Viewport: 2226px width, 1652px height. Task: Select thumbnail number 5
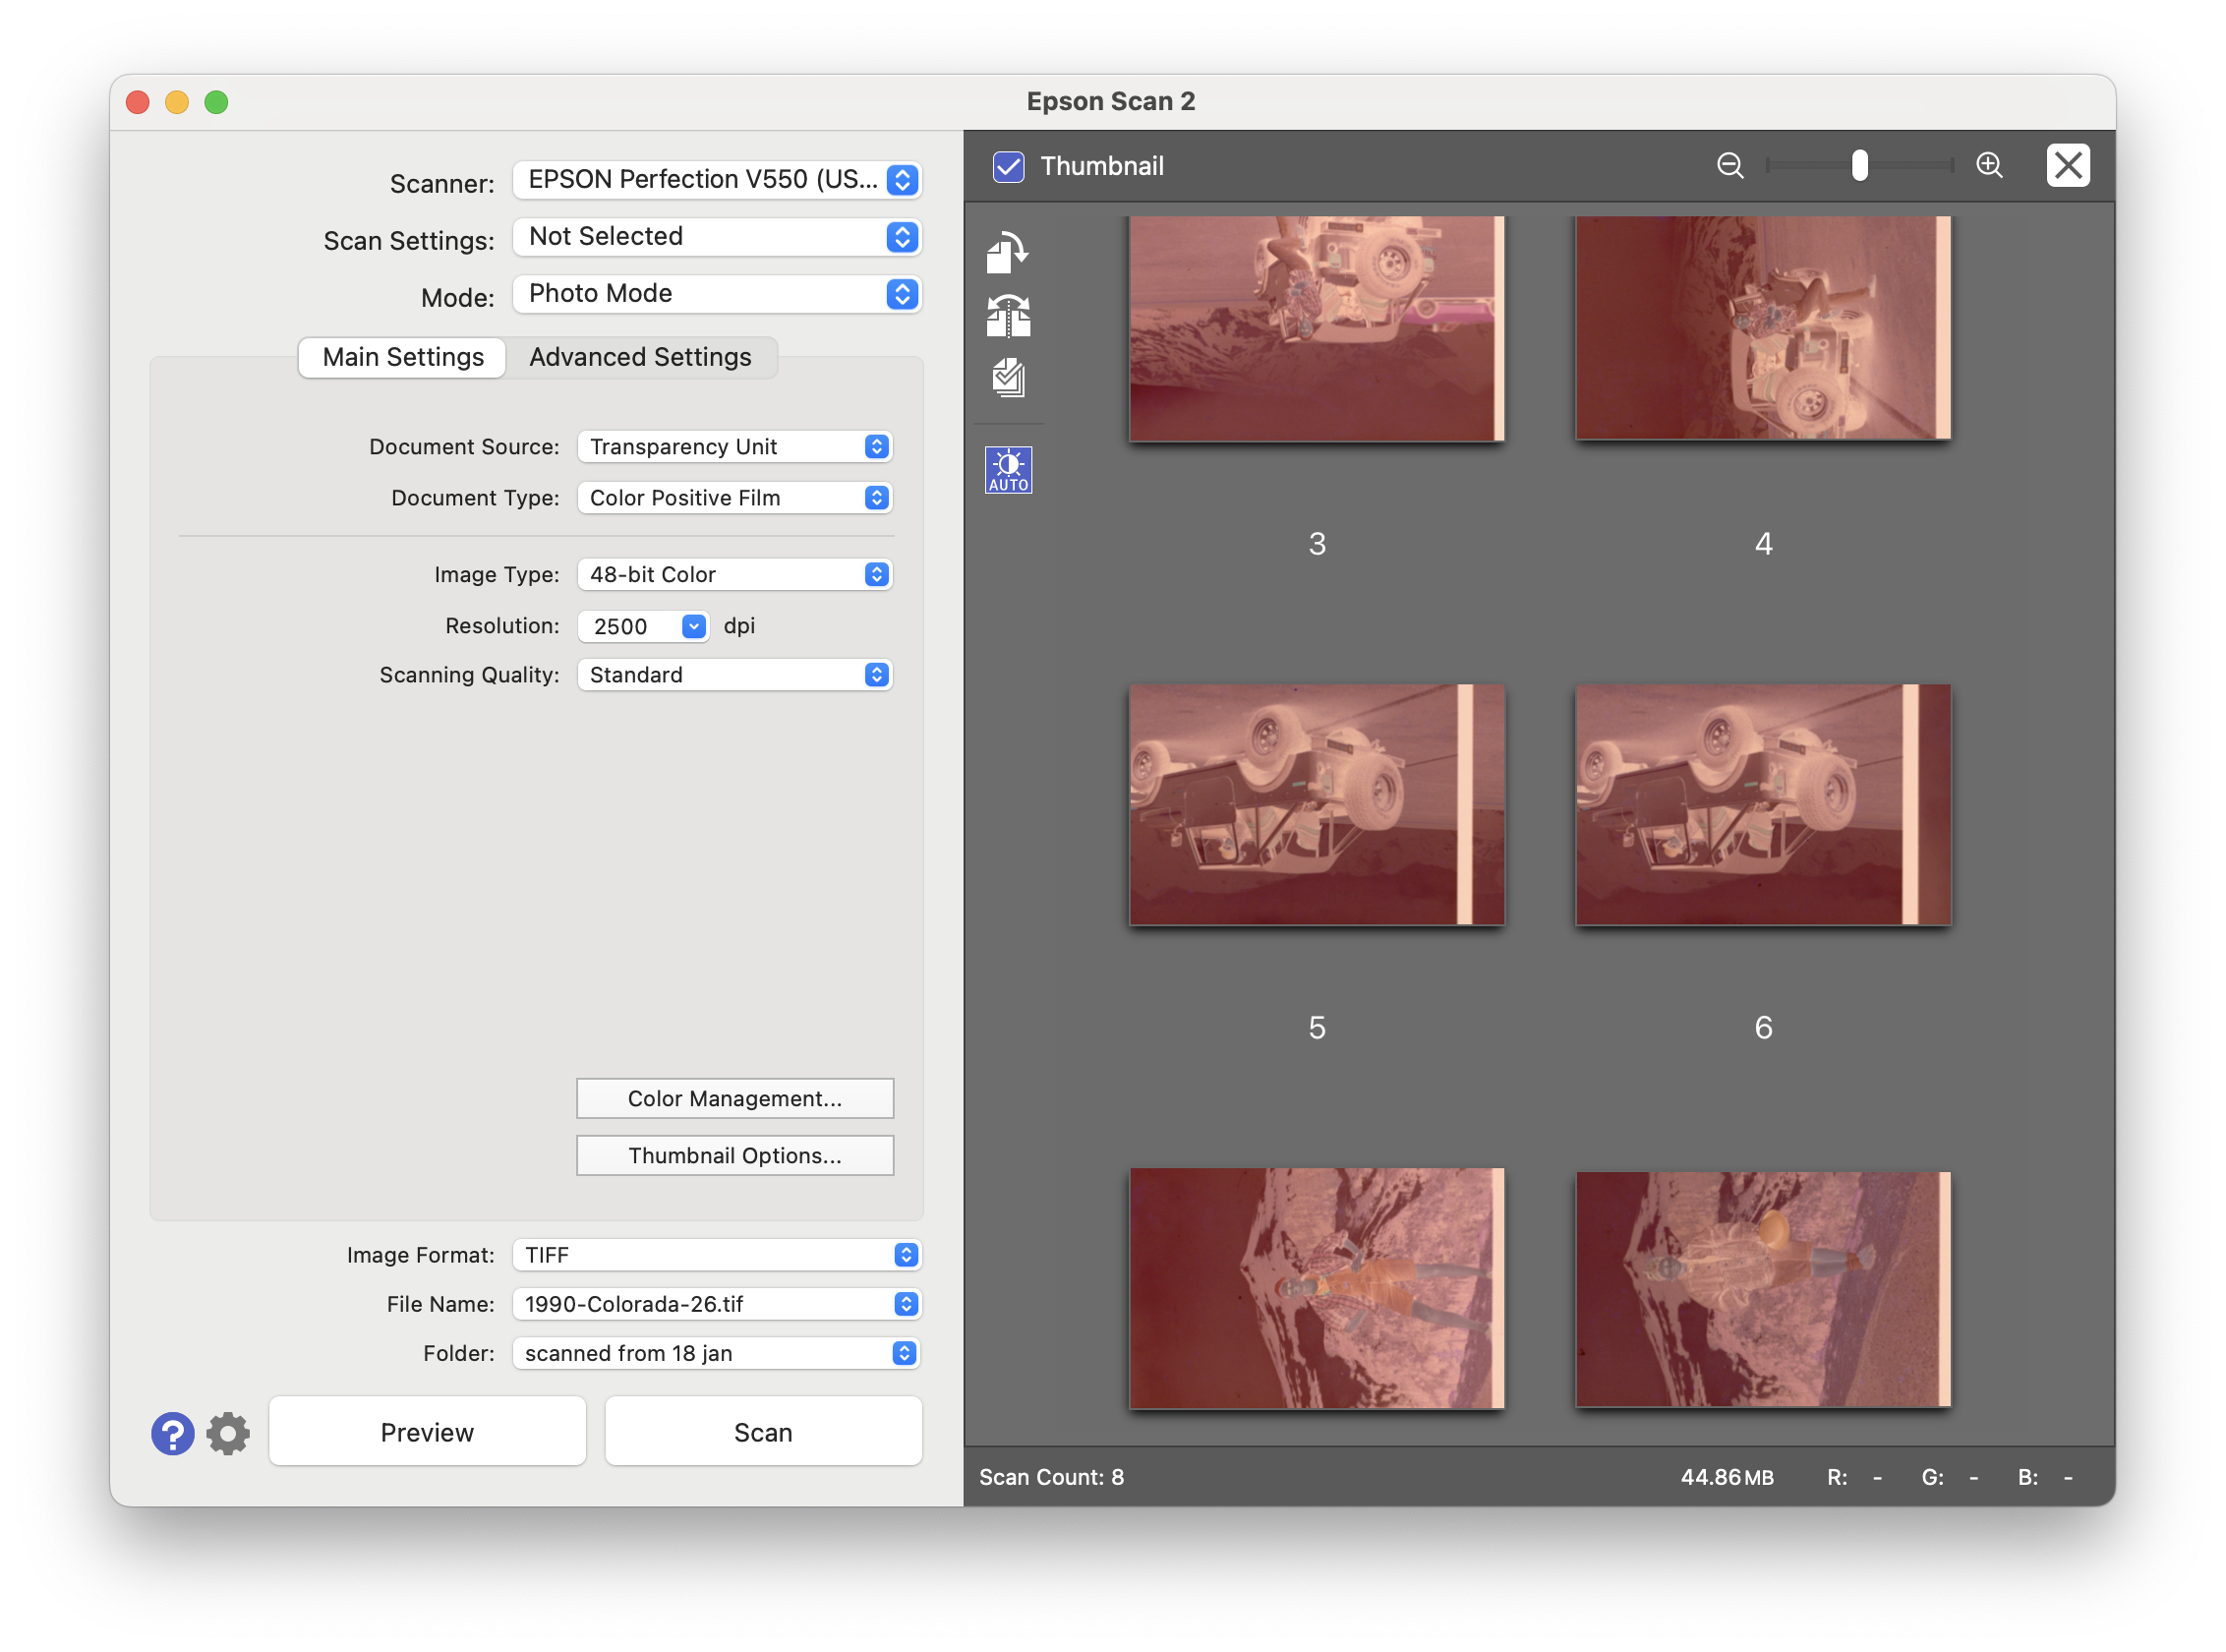pos(1316,805)
